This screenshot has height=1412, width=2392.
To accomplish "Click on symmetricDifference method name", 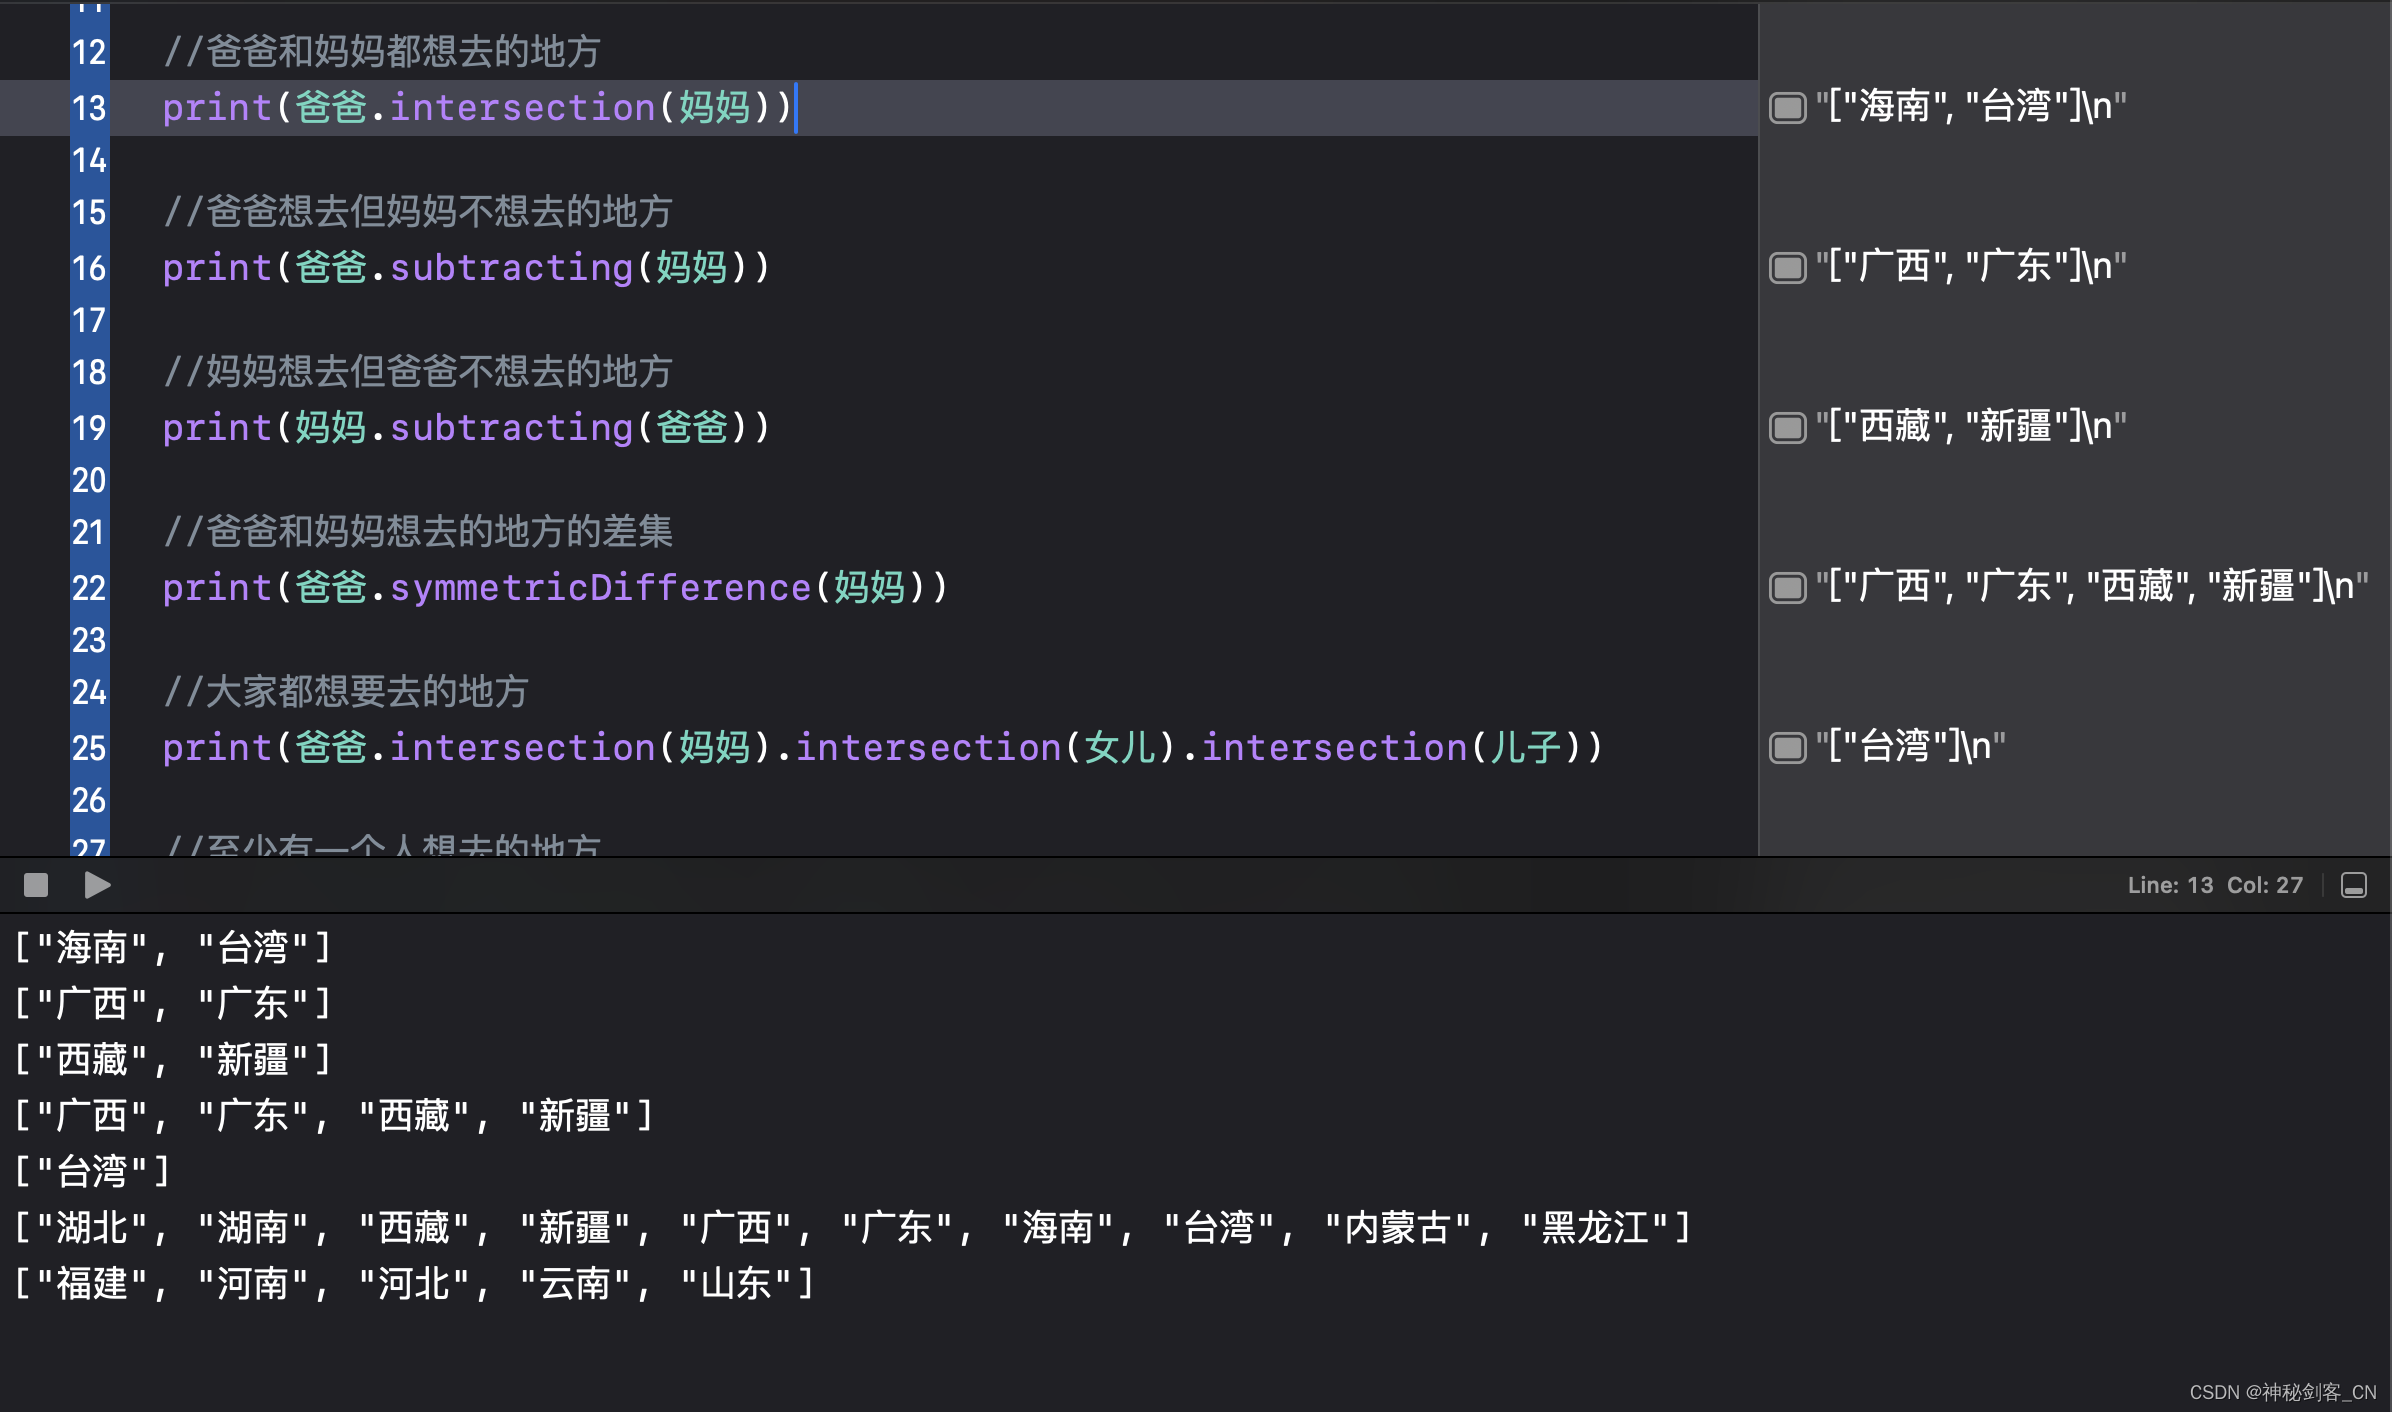I will [x=600, y=587].
